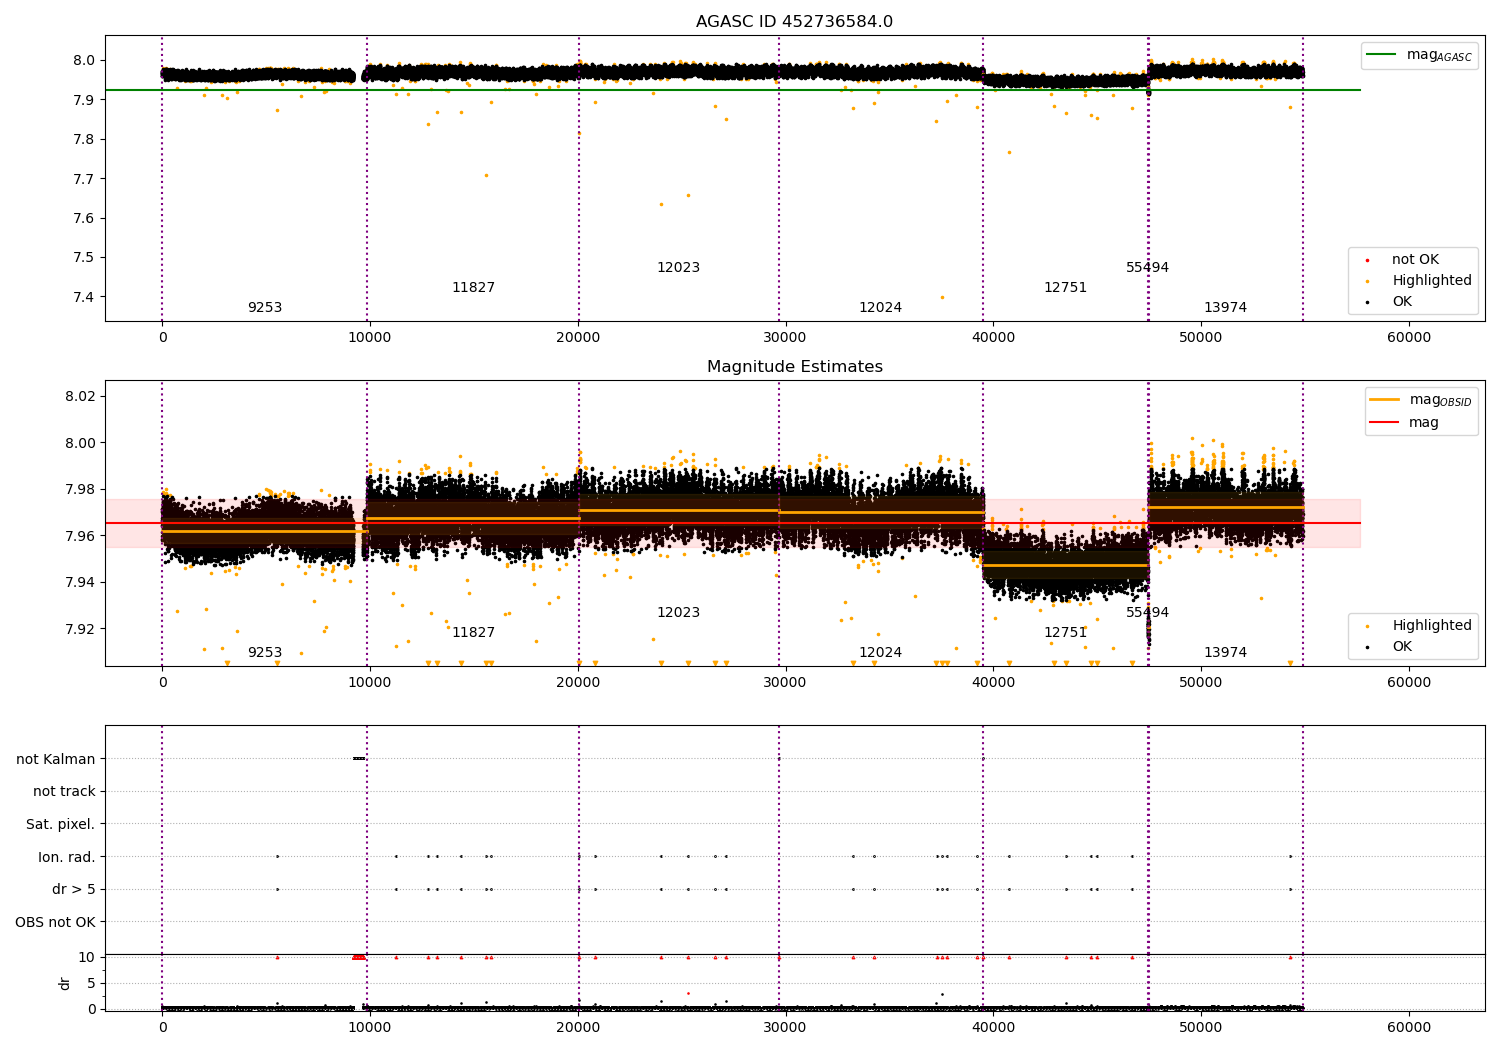Click OBSID label 9253 in Magnitude Estimates plot
Image resolution: width=1500 pixels, height=1050 pixels.
pos(265,653)
